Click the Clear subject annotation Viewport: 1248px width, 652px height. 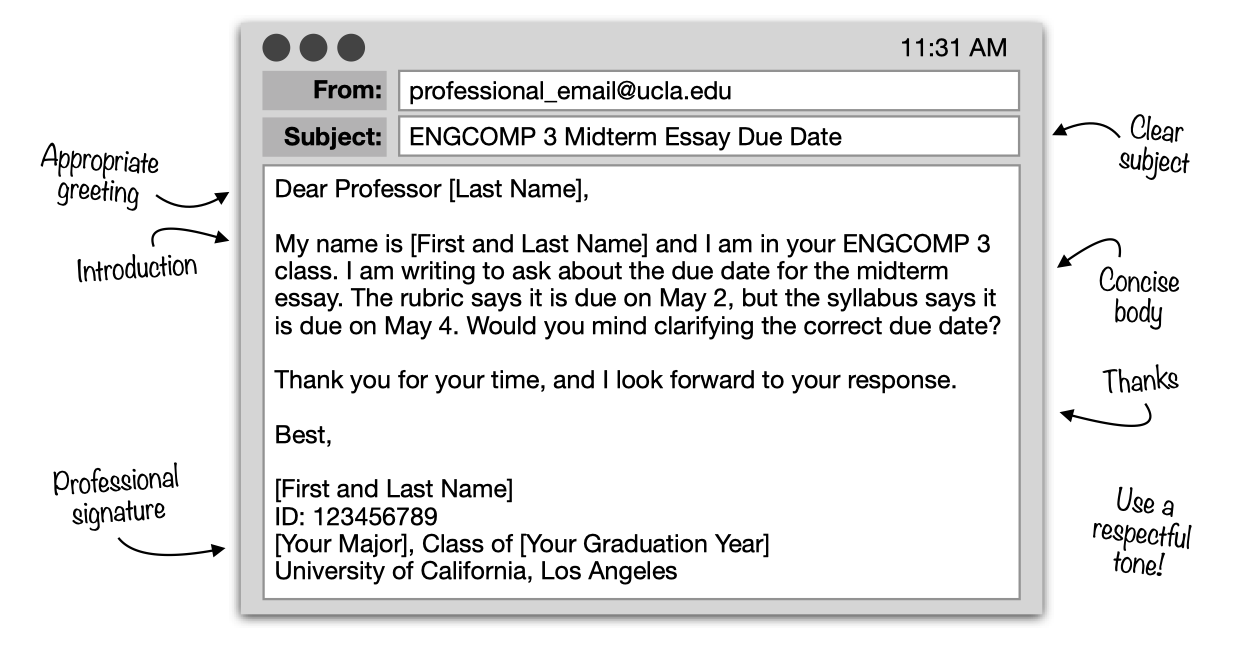click(1153, 146)
